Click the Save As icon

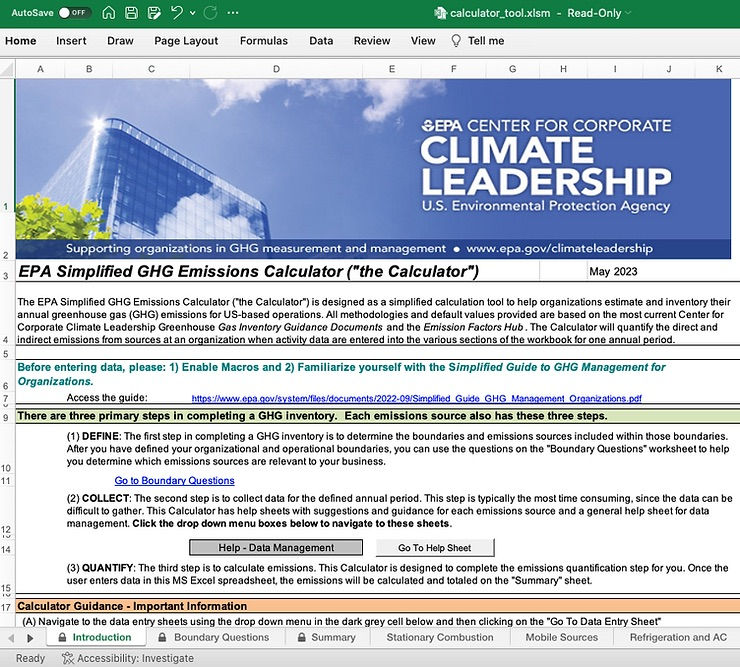(154, 13)
